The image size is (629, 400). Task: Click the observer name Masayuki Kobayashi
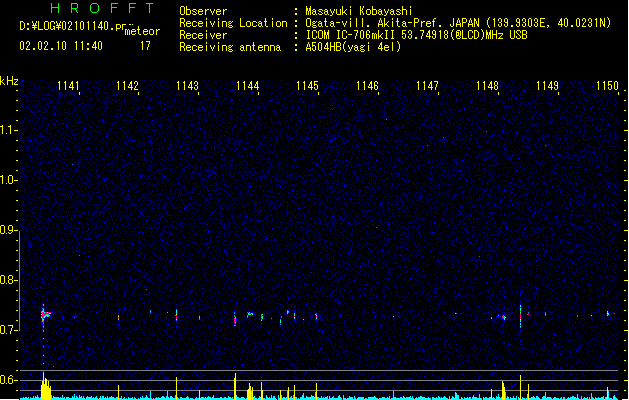click(359, 11)
